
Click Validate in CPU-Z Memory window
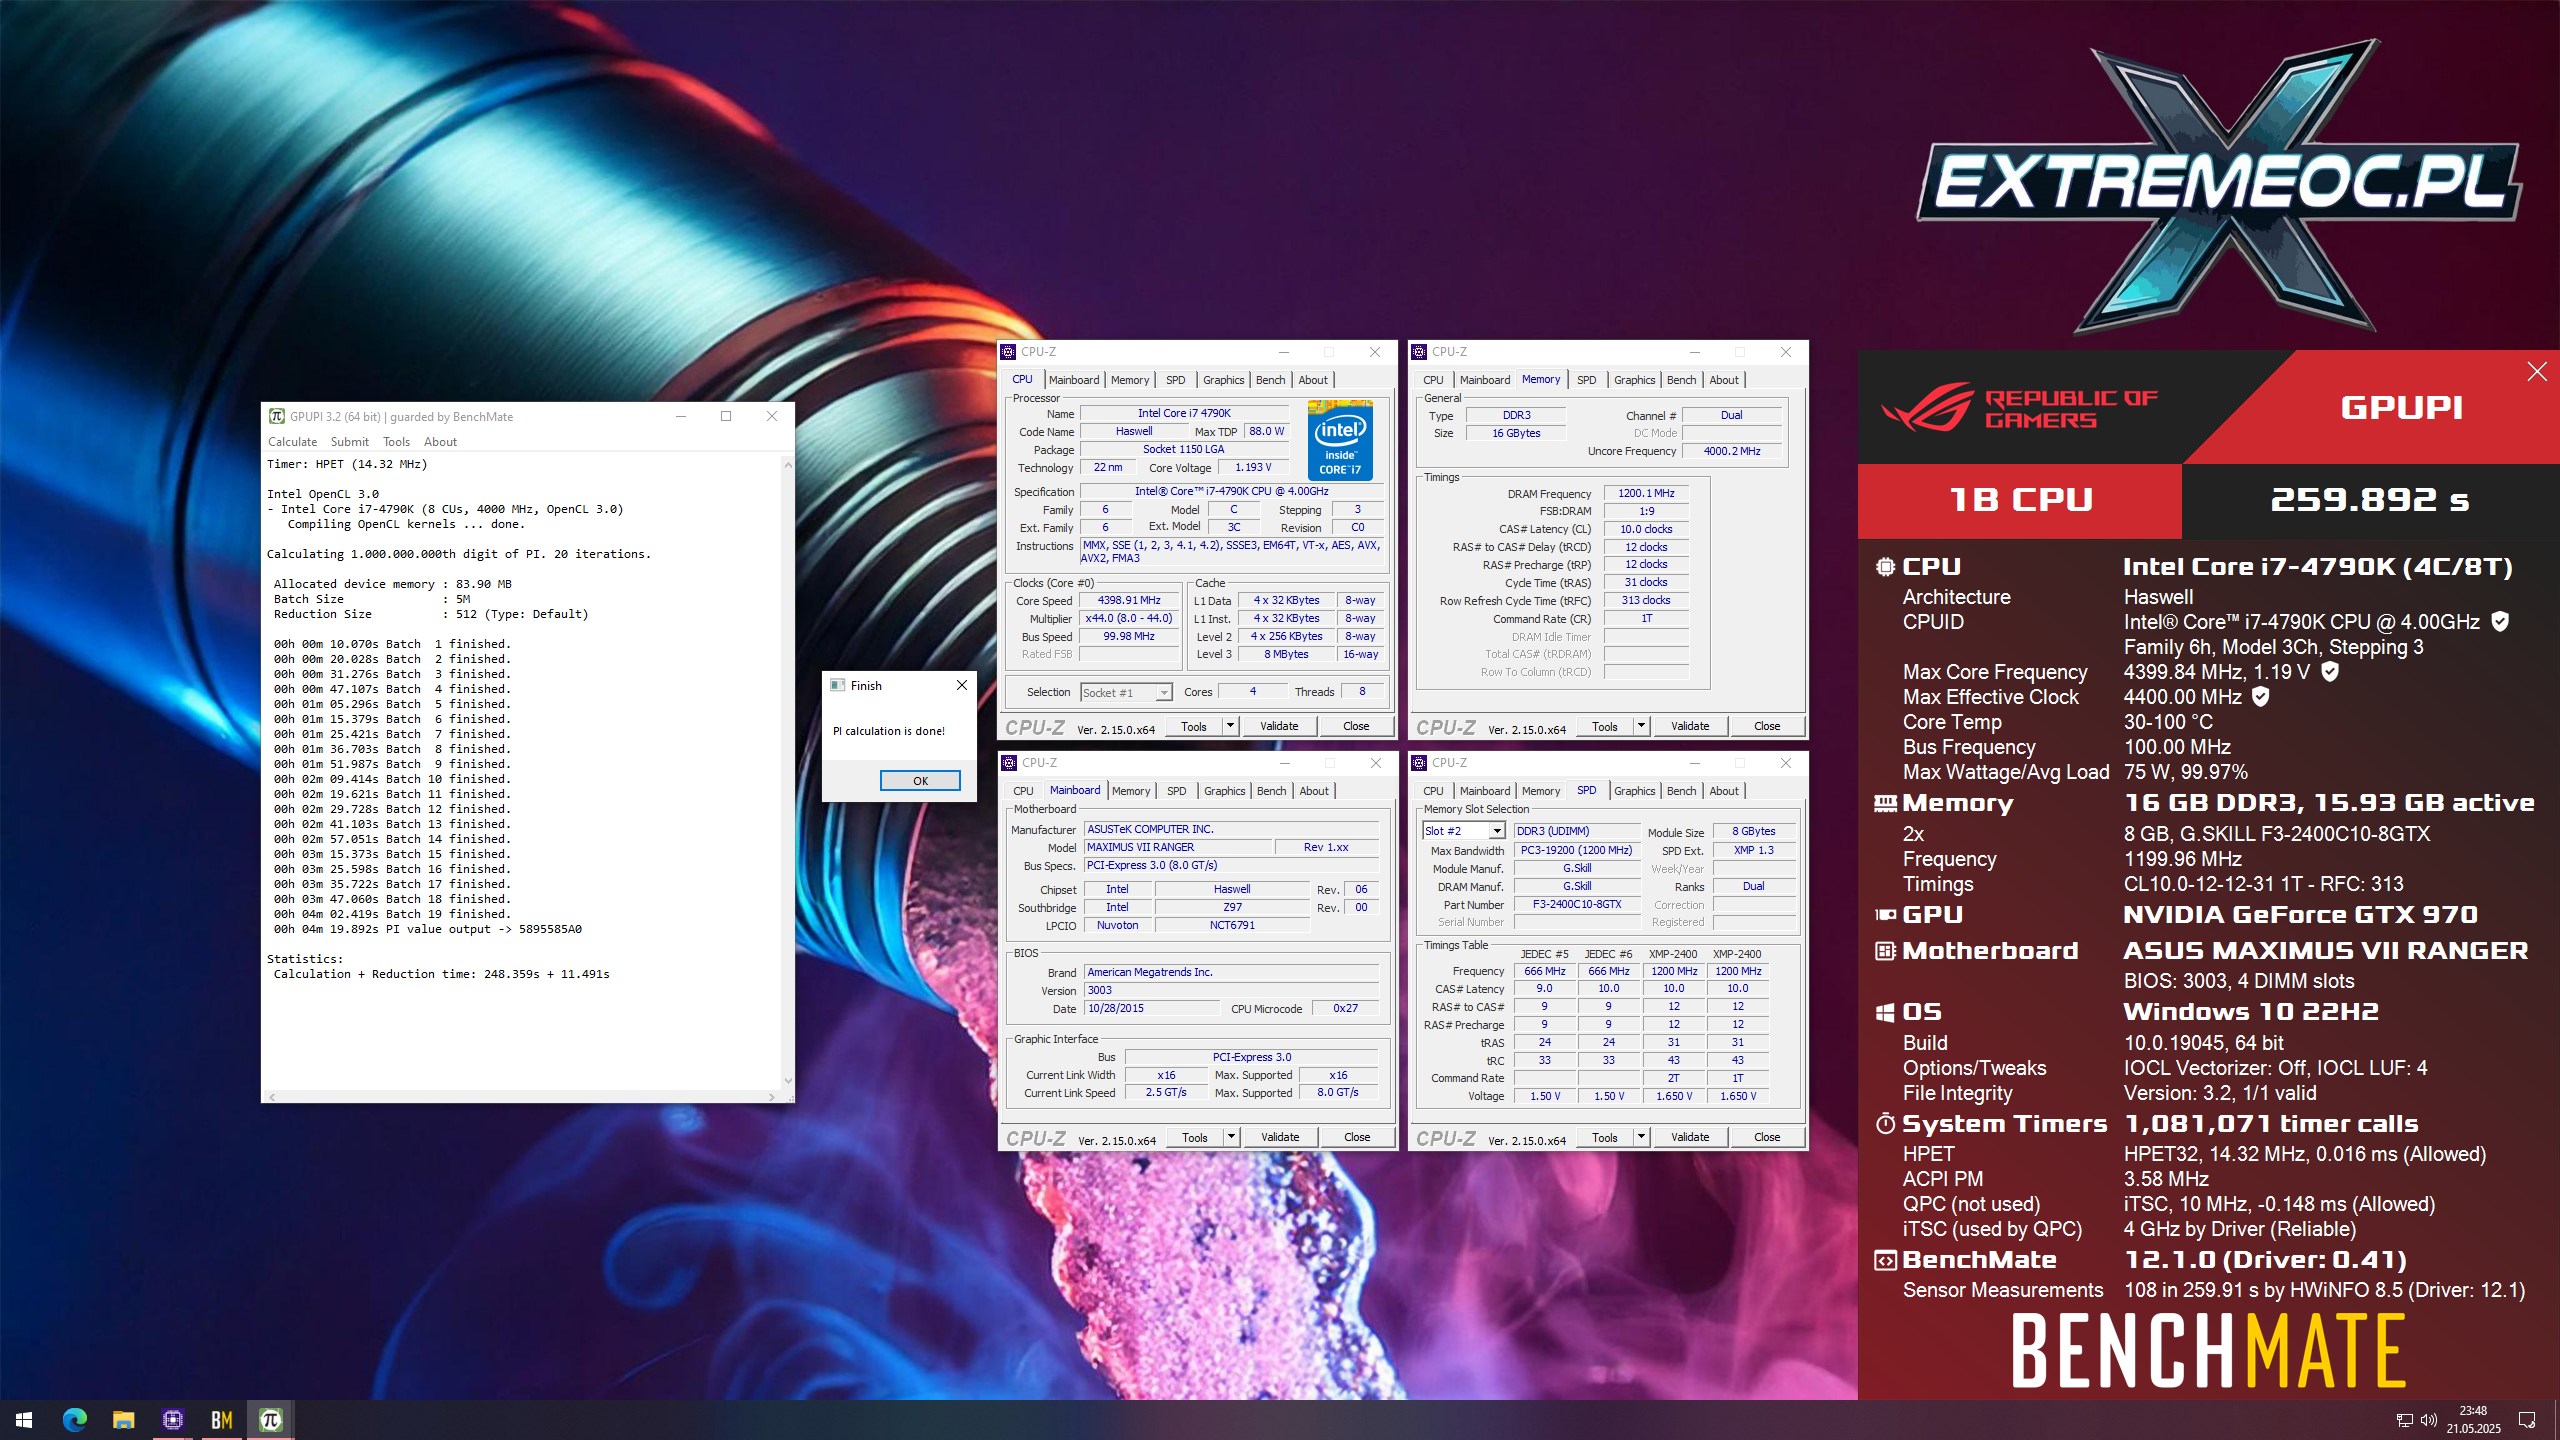coord(1690,726)
